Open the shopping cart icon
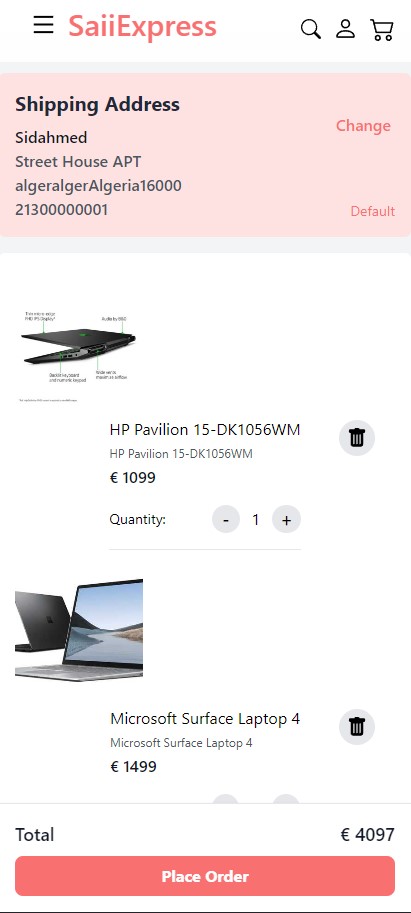 click(382, 29)
